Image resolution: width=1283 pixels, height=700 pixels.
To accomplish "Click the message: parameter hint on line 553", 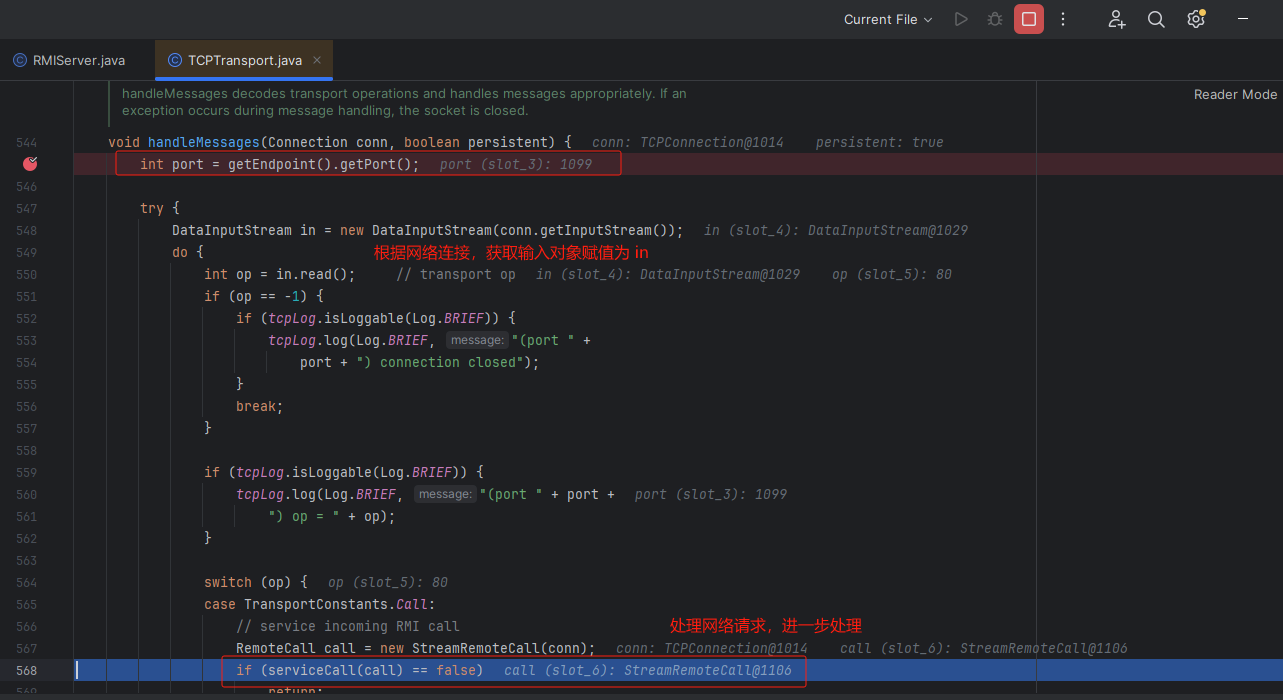I will click(x=476, y=340).
